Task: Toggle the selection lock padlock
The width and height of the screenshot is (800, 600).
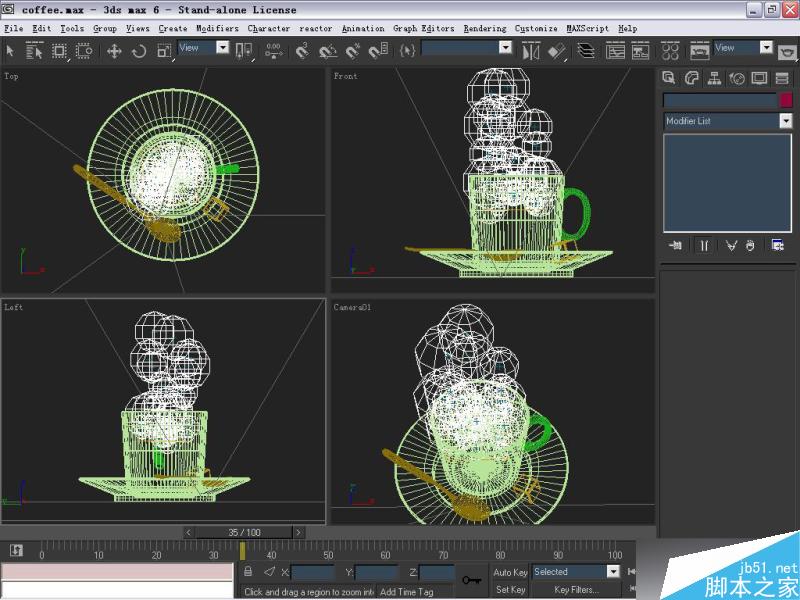Action: (x=248, y=572)
